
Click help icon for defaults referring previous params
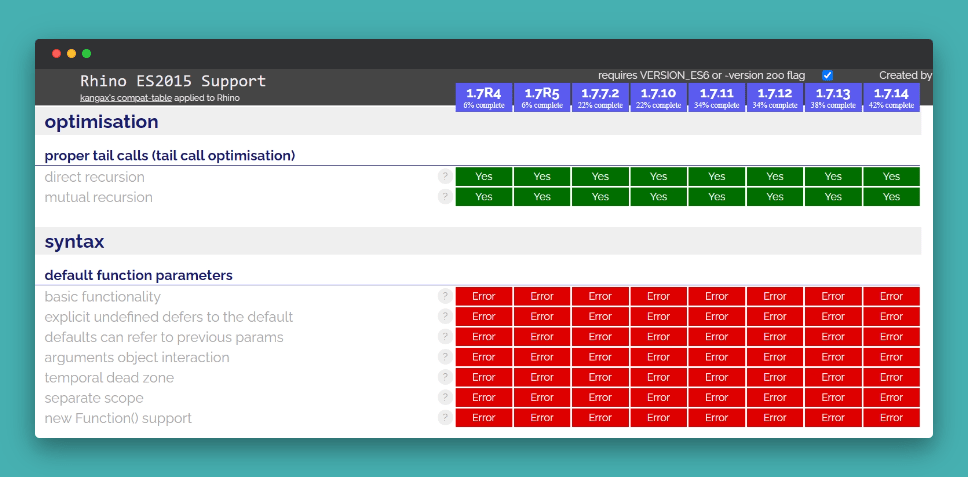(444, 337)
